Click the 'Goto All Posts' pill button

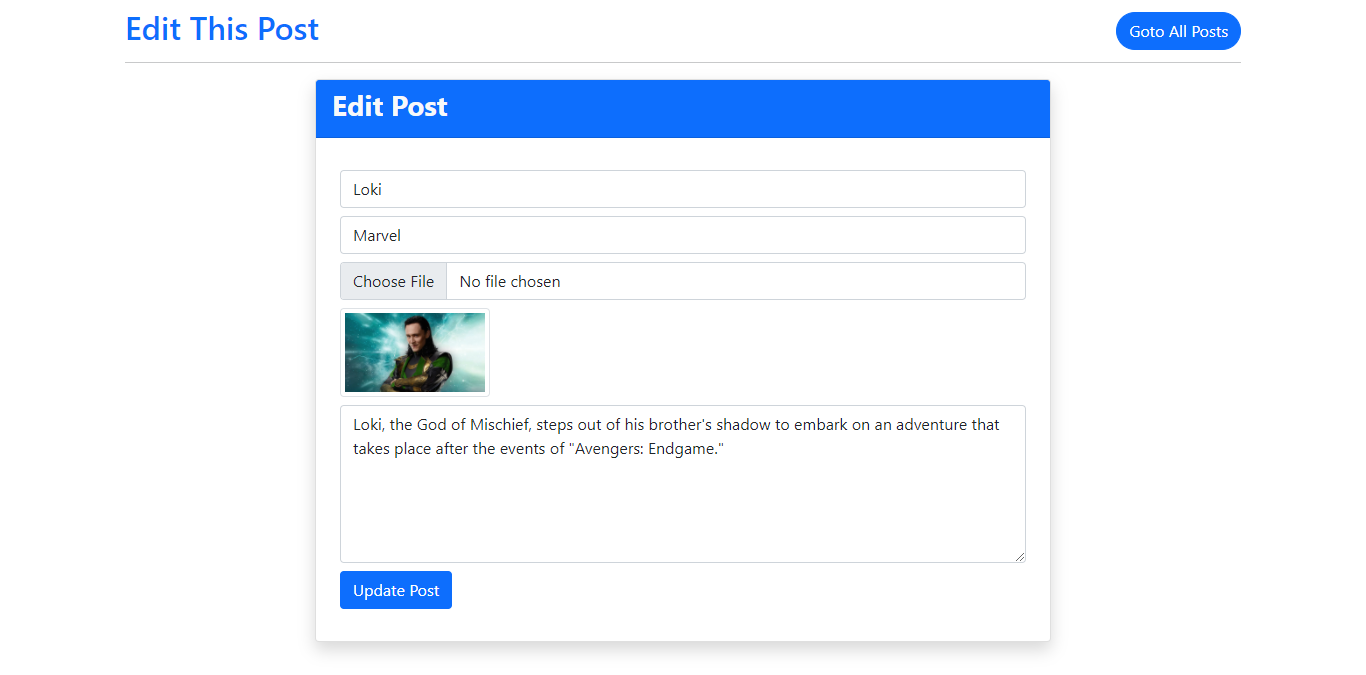coord(1178,31)
